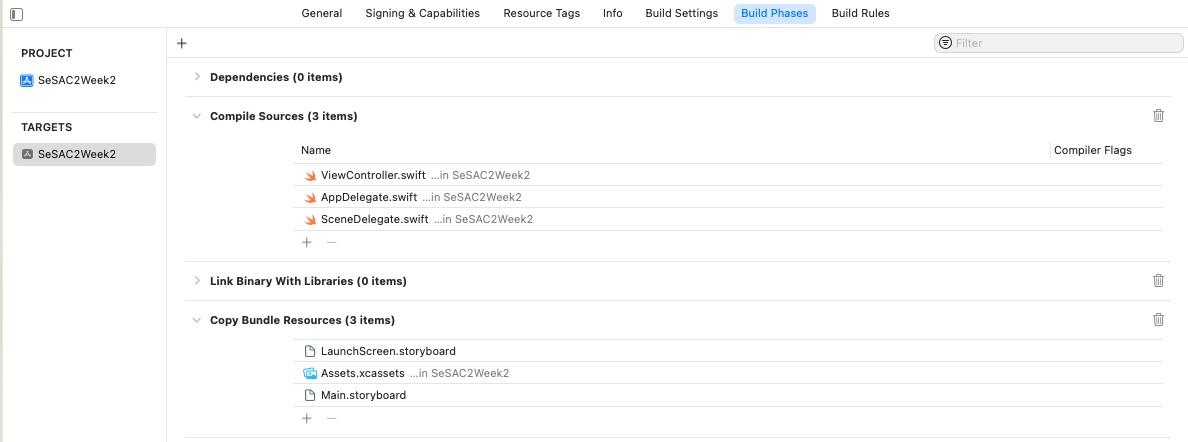Switch to Signing & Capabilities tab
The width and height of the screenshot is (1188, 442).
423,14
